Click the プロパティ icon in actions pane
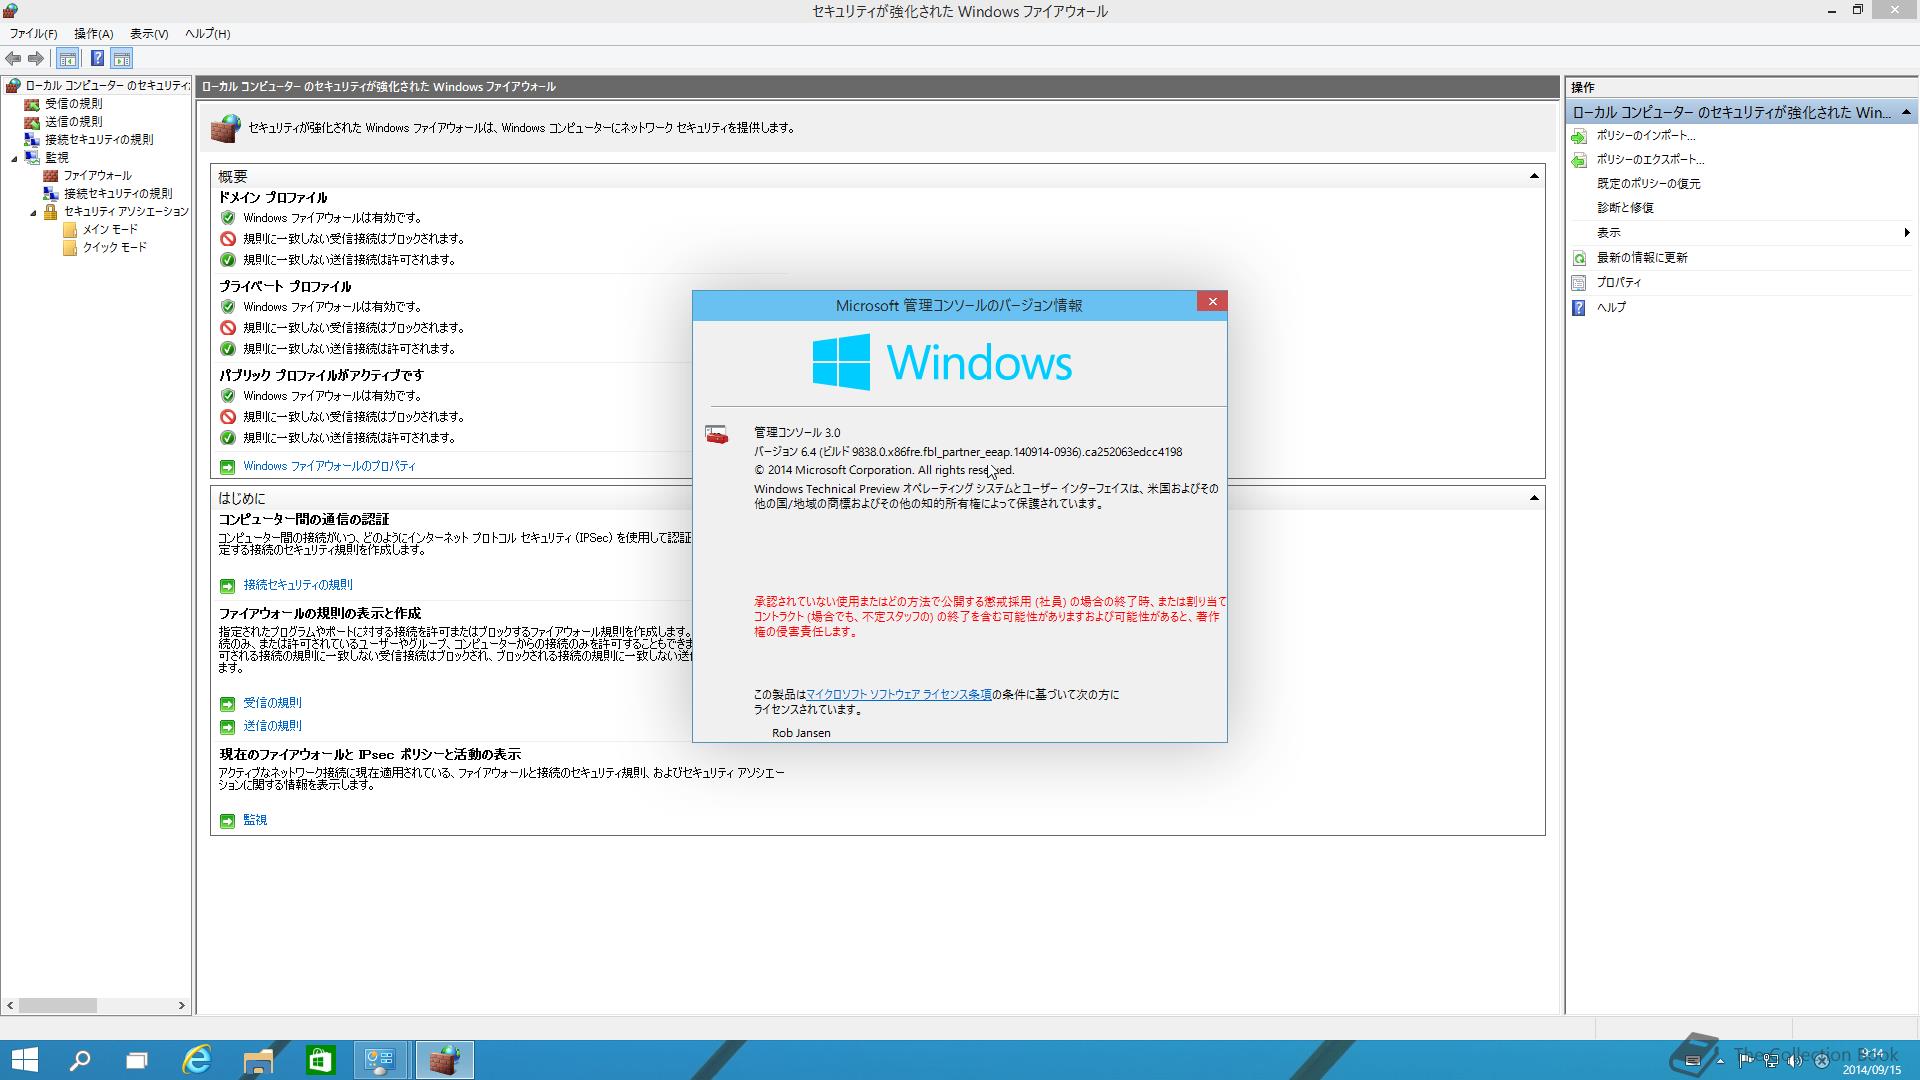This screenshot has height=1080, width=1920. (1579, 283)
